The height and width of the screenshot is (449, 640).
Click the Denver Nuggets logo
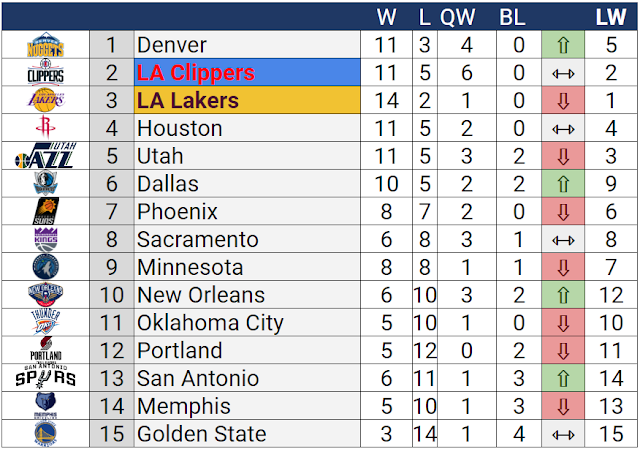(x=45, y=45)
